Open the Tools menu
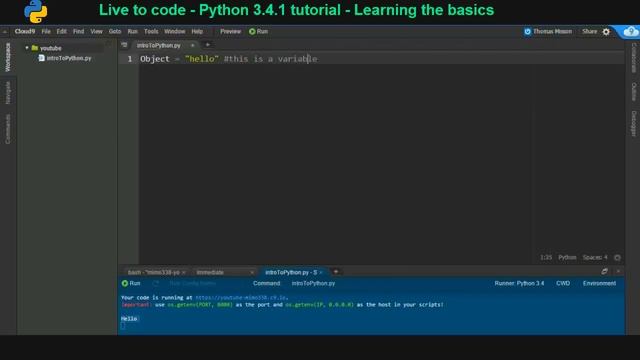640x360 pixels. tap(151, 31)
